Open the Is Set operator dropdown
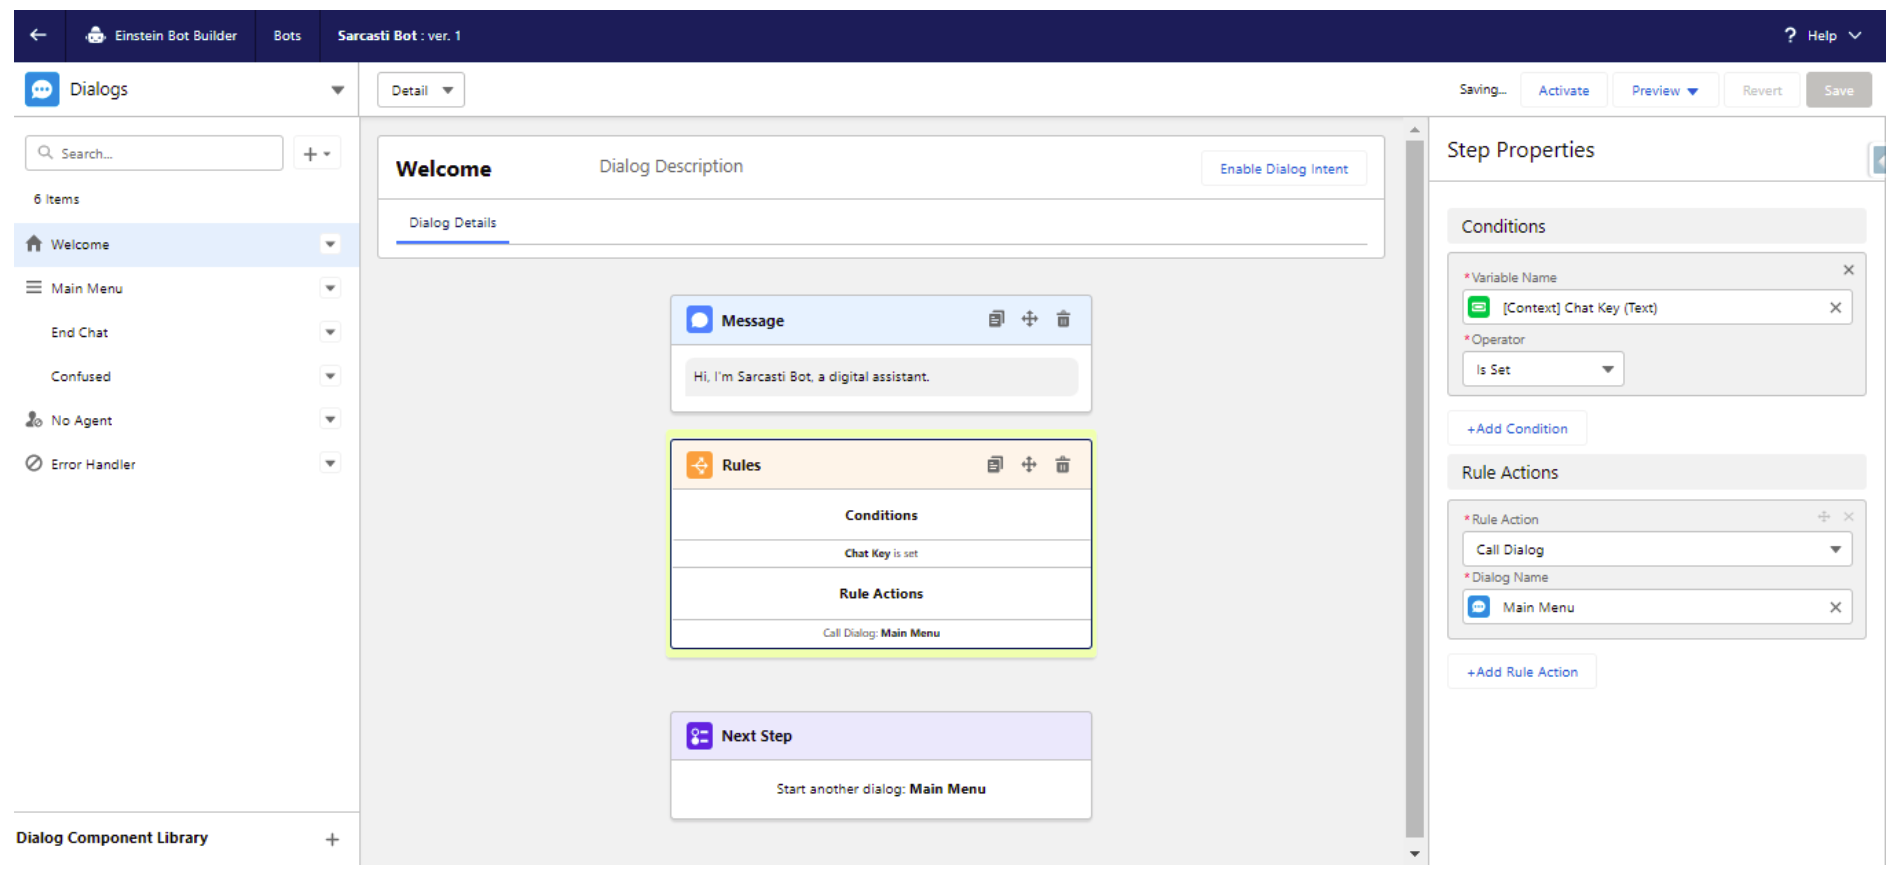 coord(1543,370)
